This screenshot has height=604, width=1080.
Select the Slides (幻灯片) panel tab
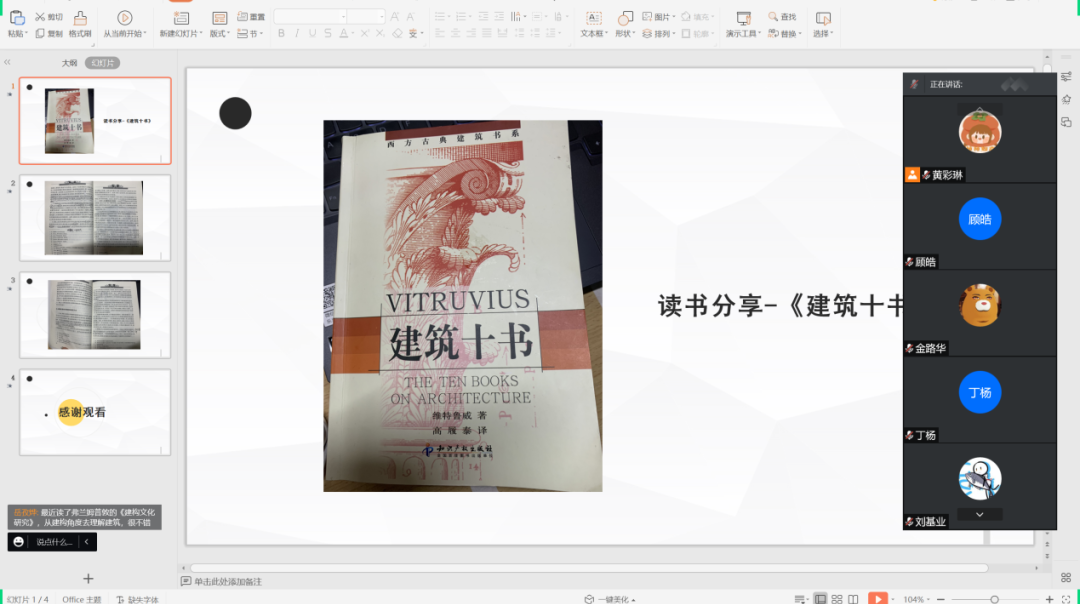(x=102, y=63)
